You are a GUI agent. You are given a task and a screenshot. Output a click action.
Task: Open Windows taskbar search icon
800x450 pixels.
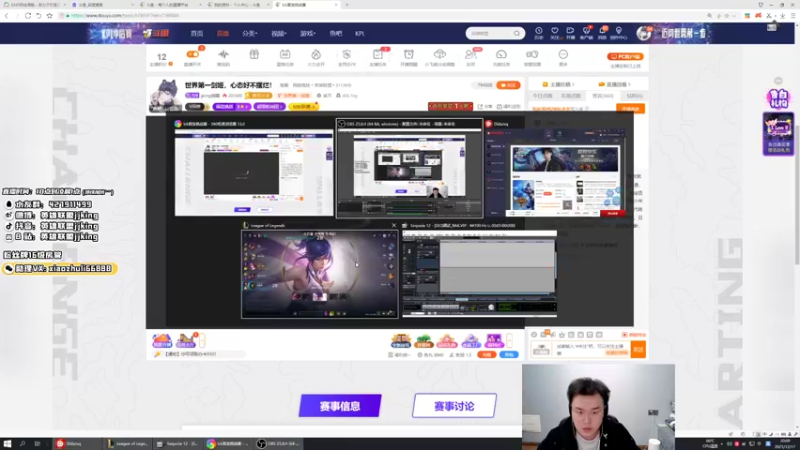tap(22, 444)
